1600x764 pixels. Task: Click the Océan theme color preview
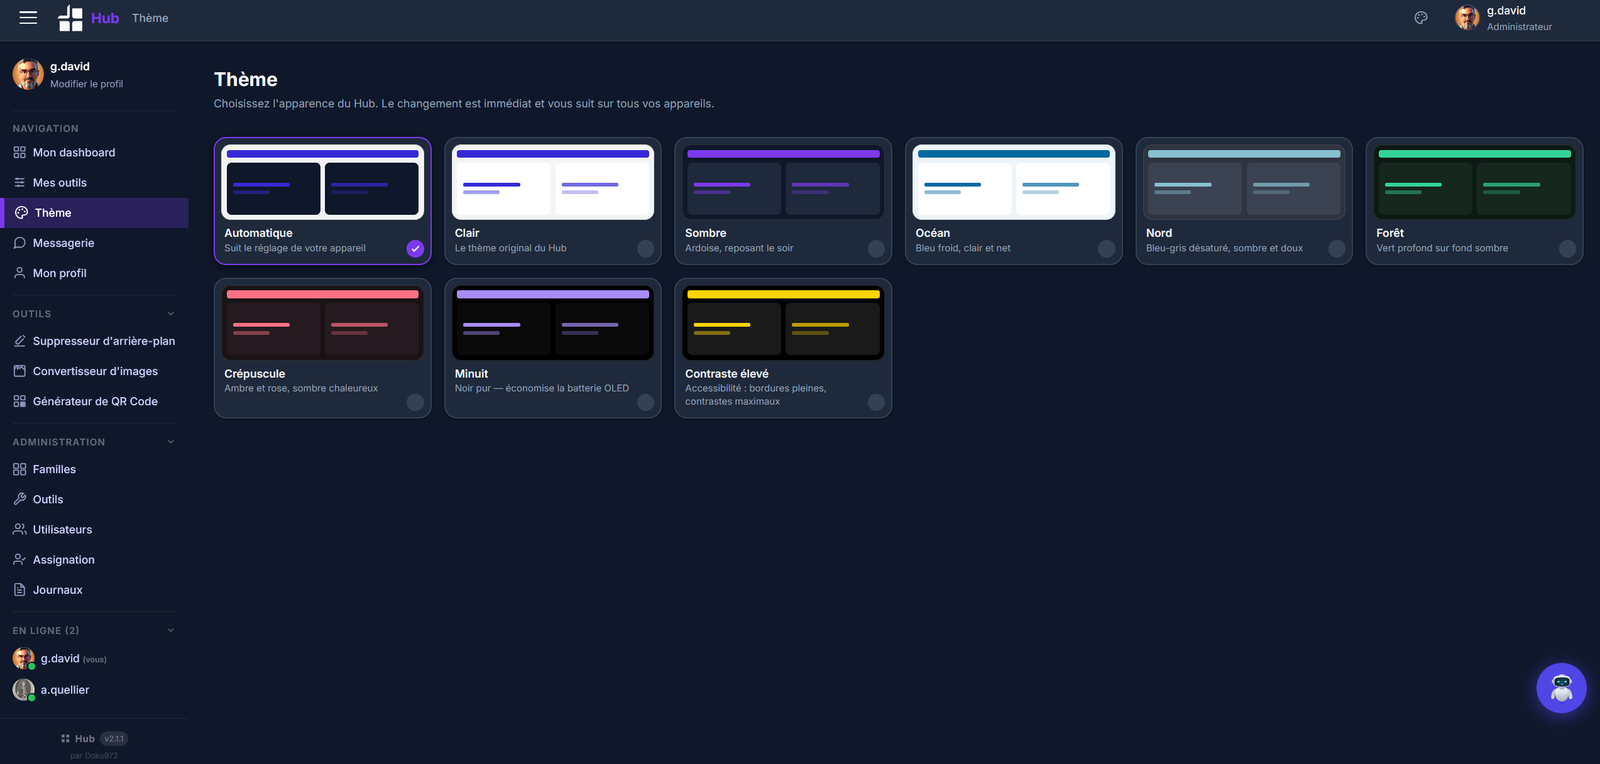pyautogui.click(x=1014, y=182)
